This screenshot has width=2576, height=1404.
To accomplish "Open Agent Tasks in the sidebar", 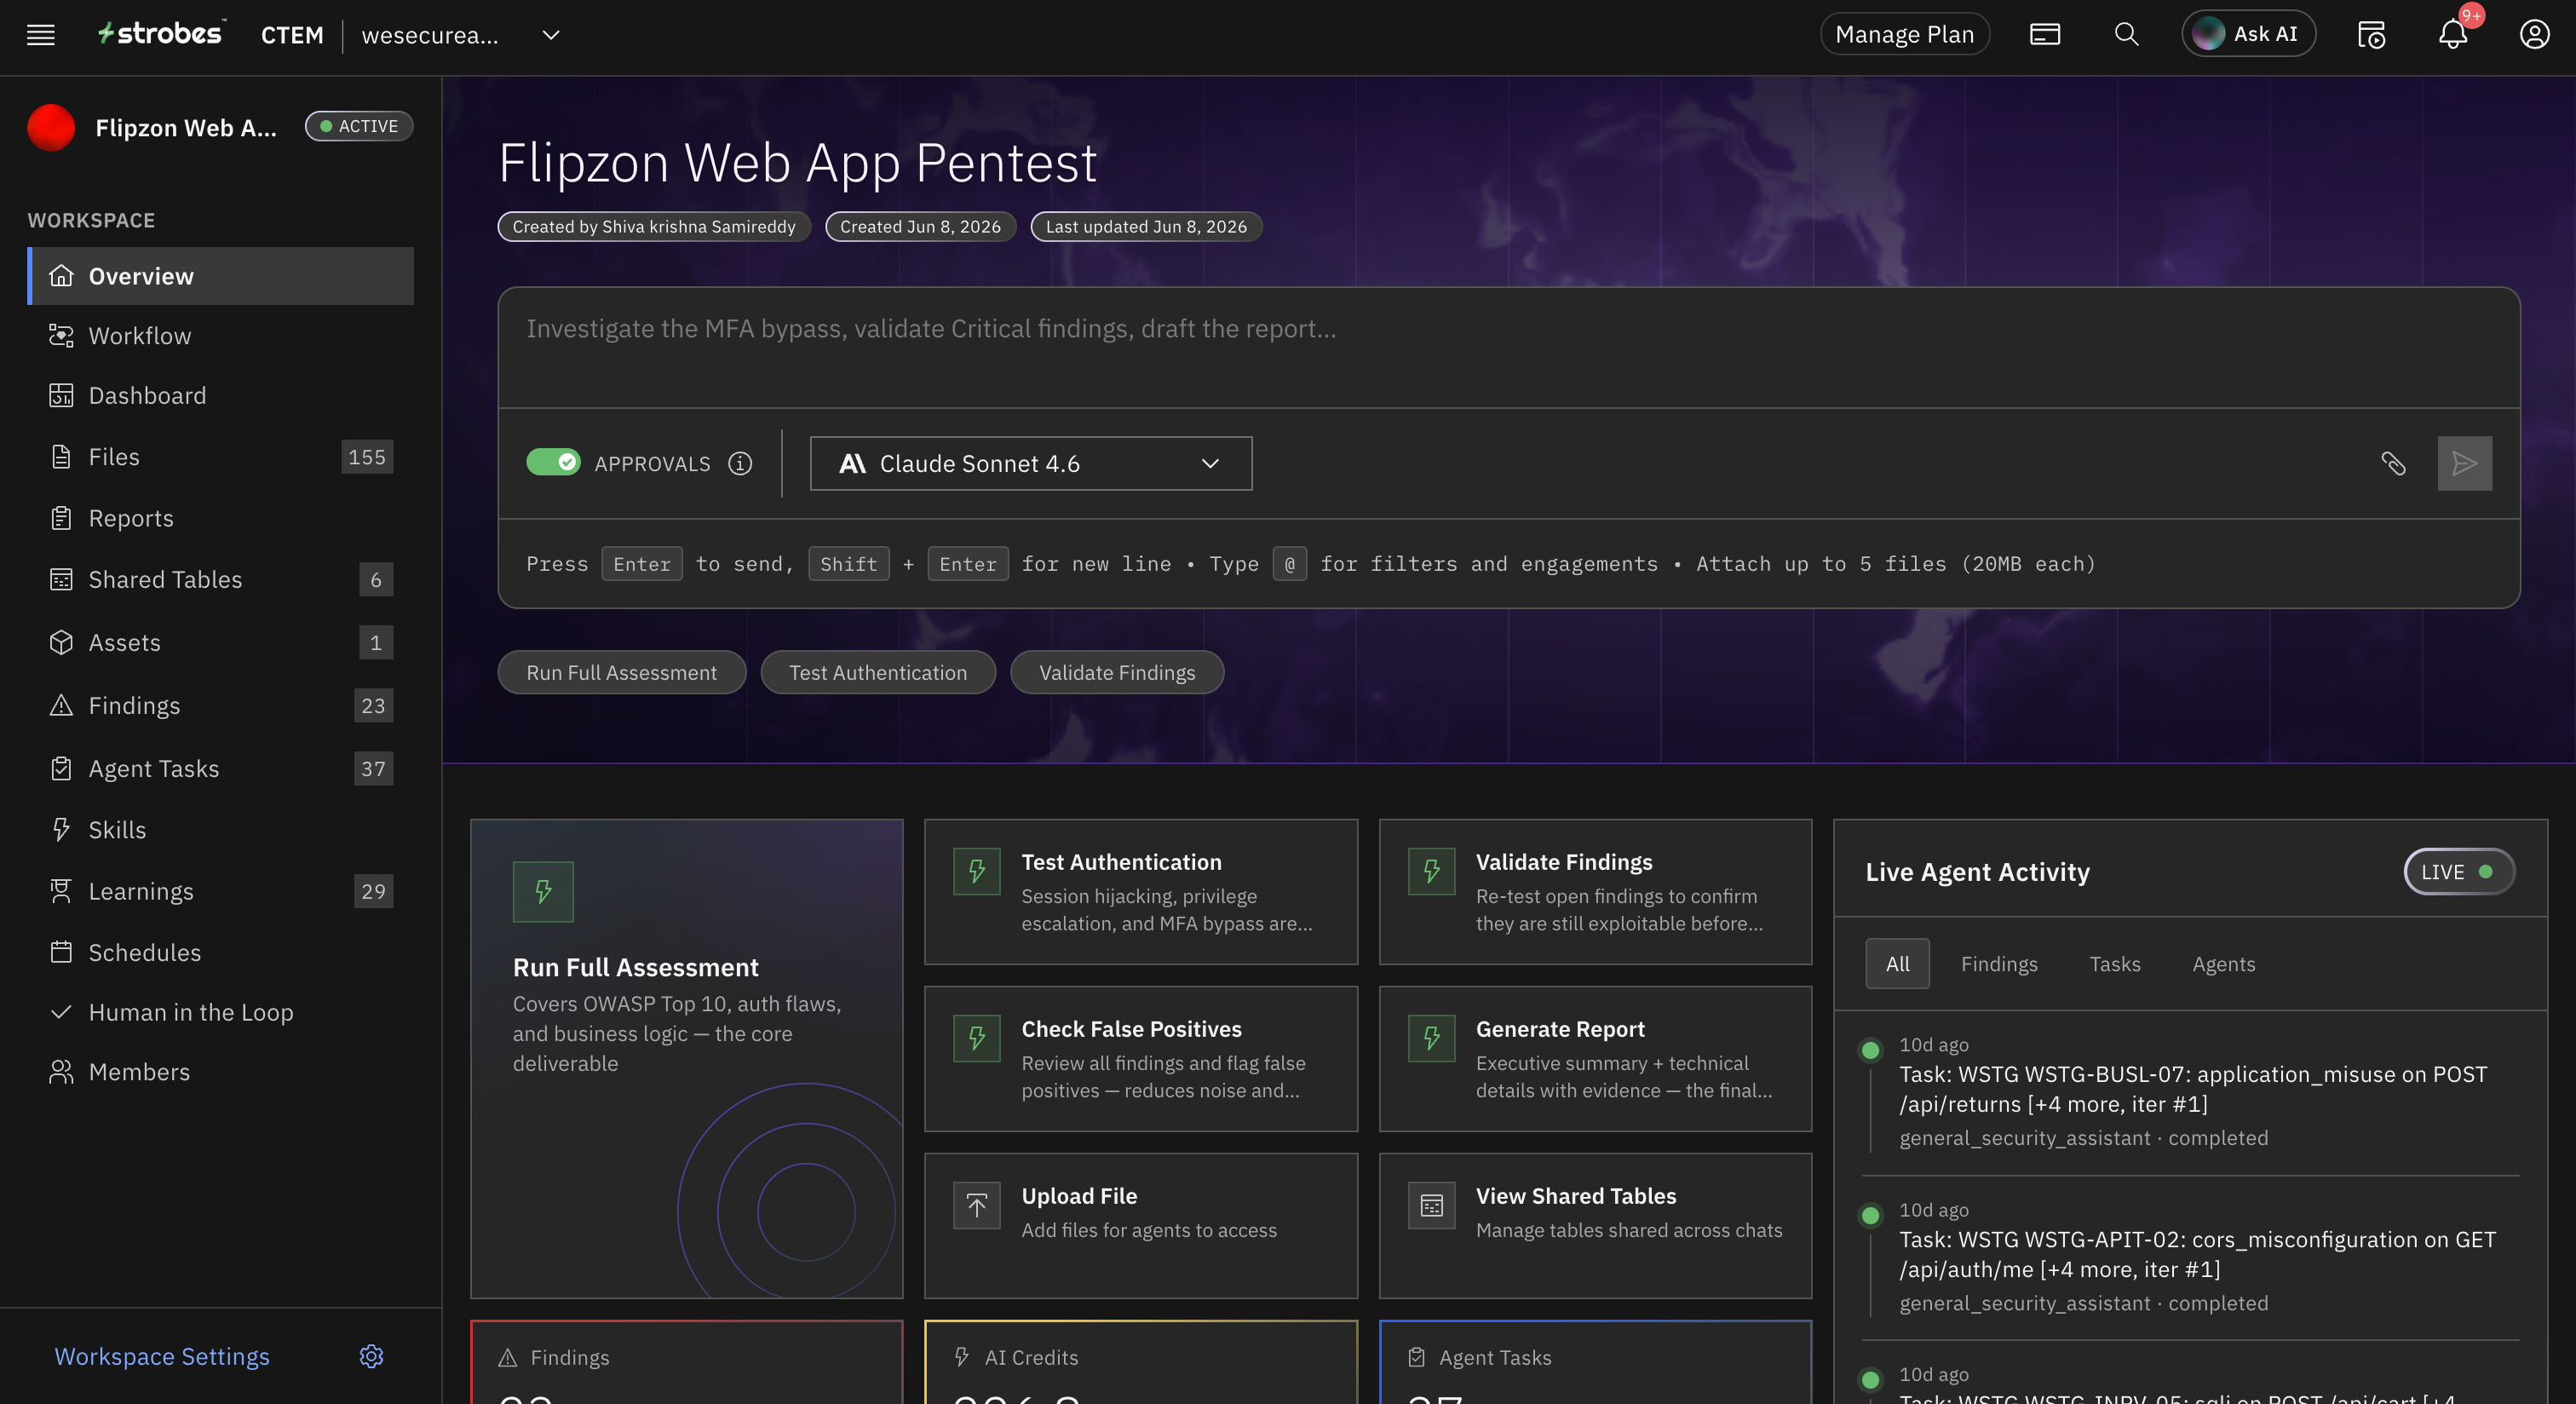I will 221,768.
